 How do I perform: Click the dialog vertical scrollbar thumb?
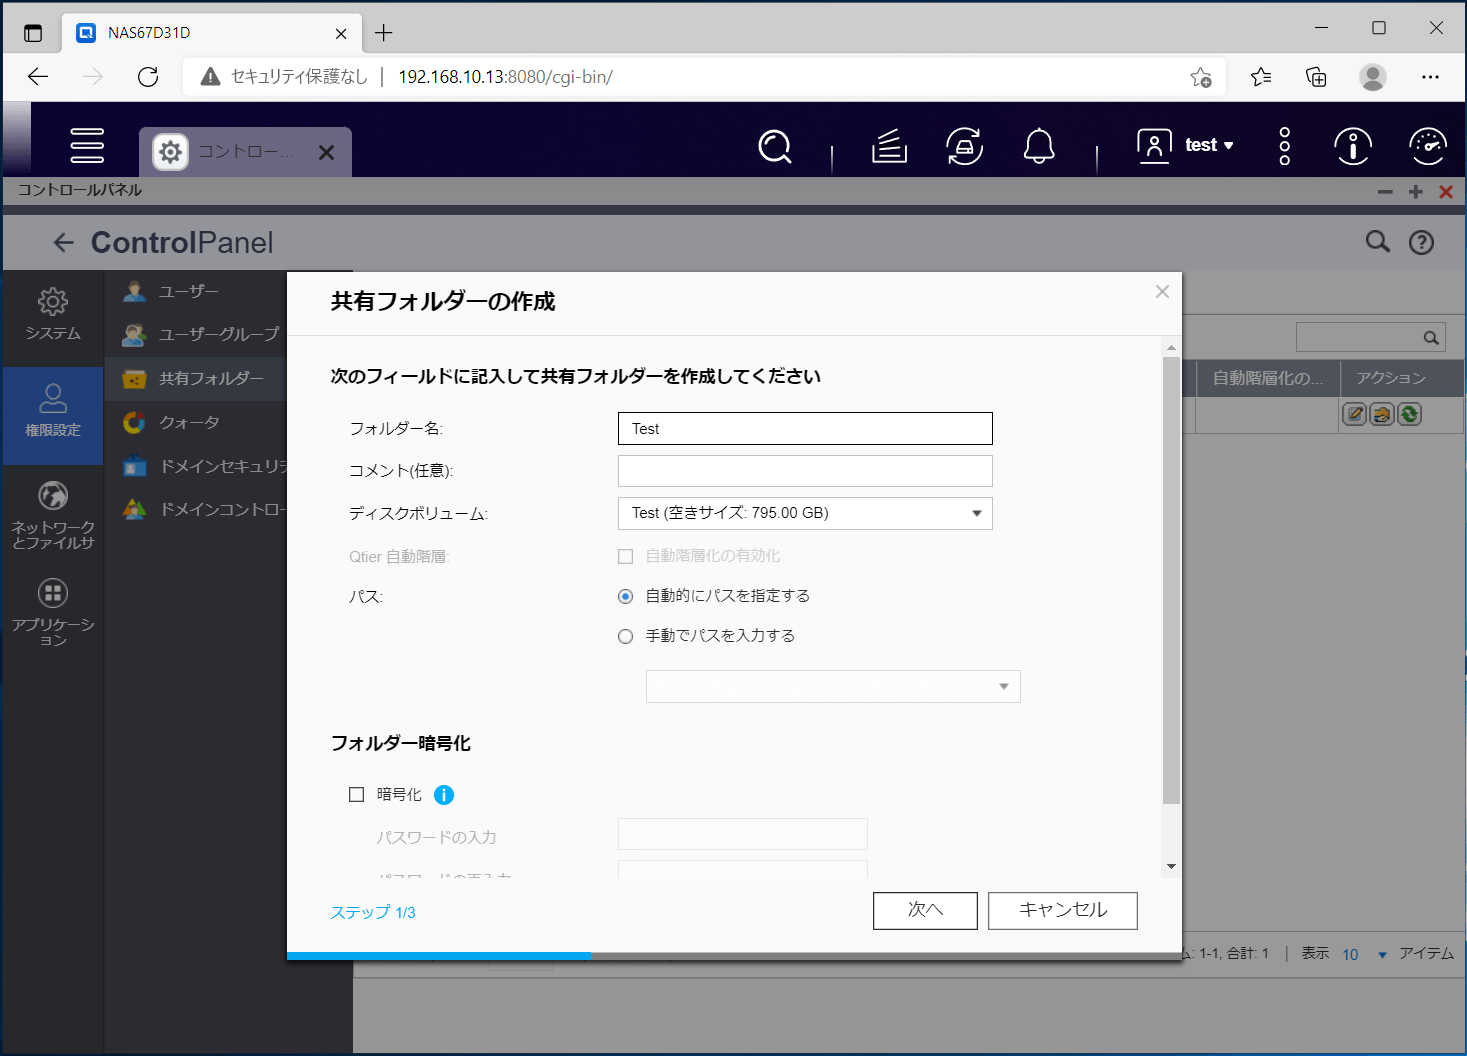pyautogui.click(x=1171, y=580)
